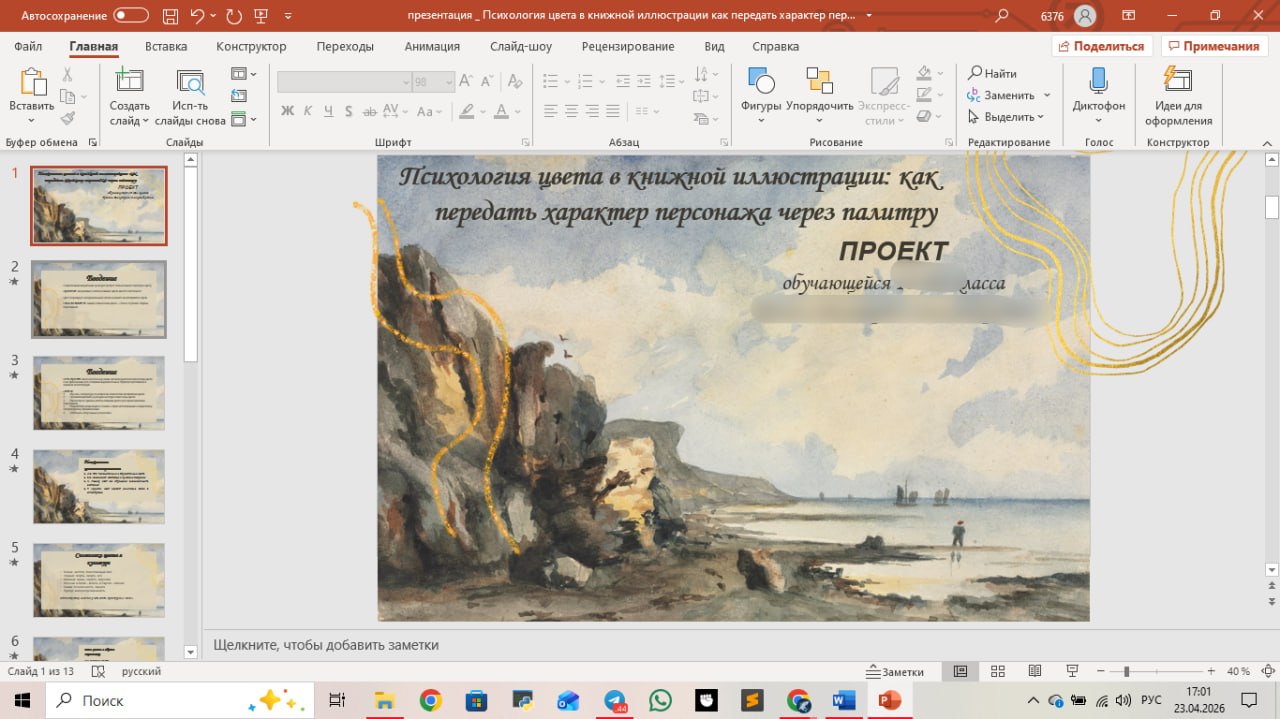The height and width of the screenshot is (719, 1280).
Task: Click the font color A swatch
Action: pos(502,111)
